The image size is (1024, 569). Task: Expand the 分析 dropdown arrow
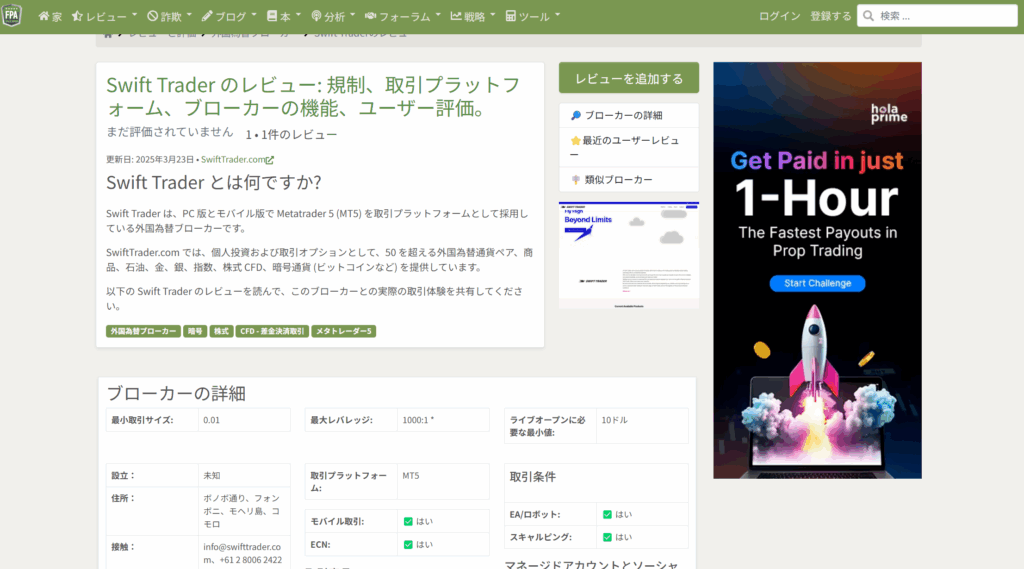353,15
